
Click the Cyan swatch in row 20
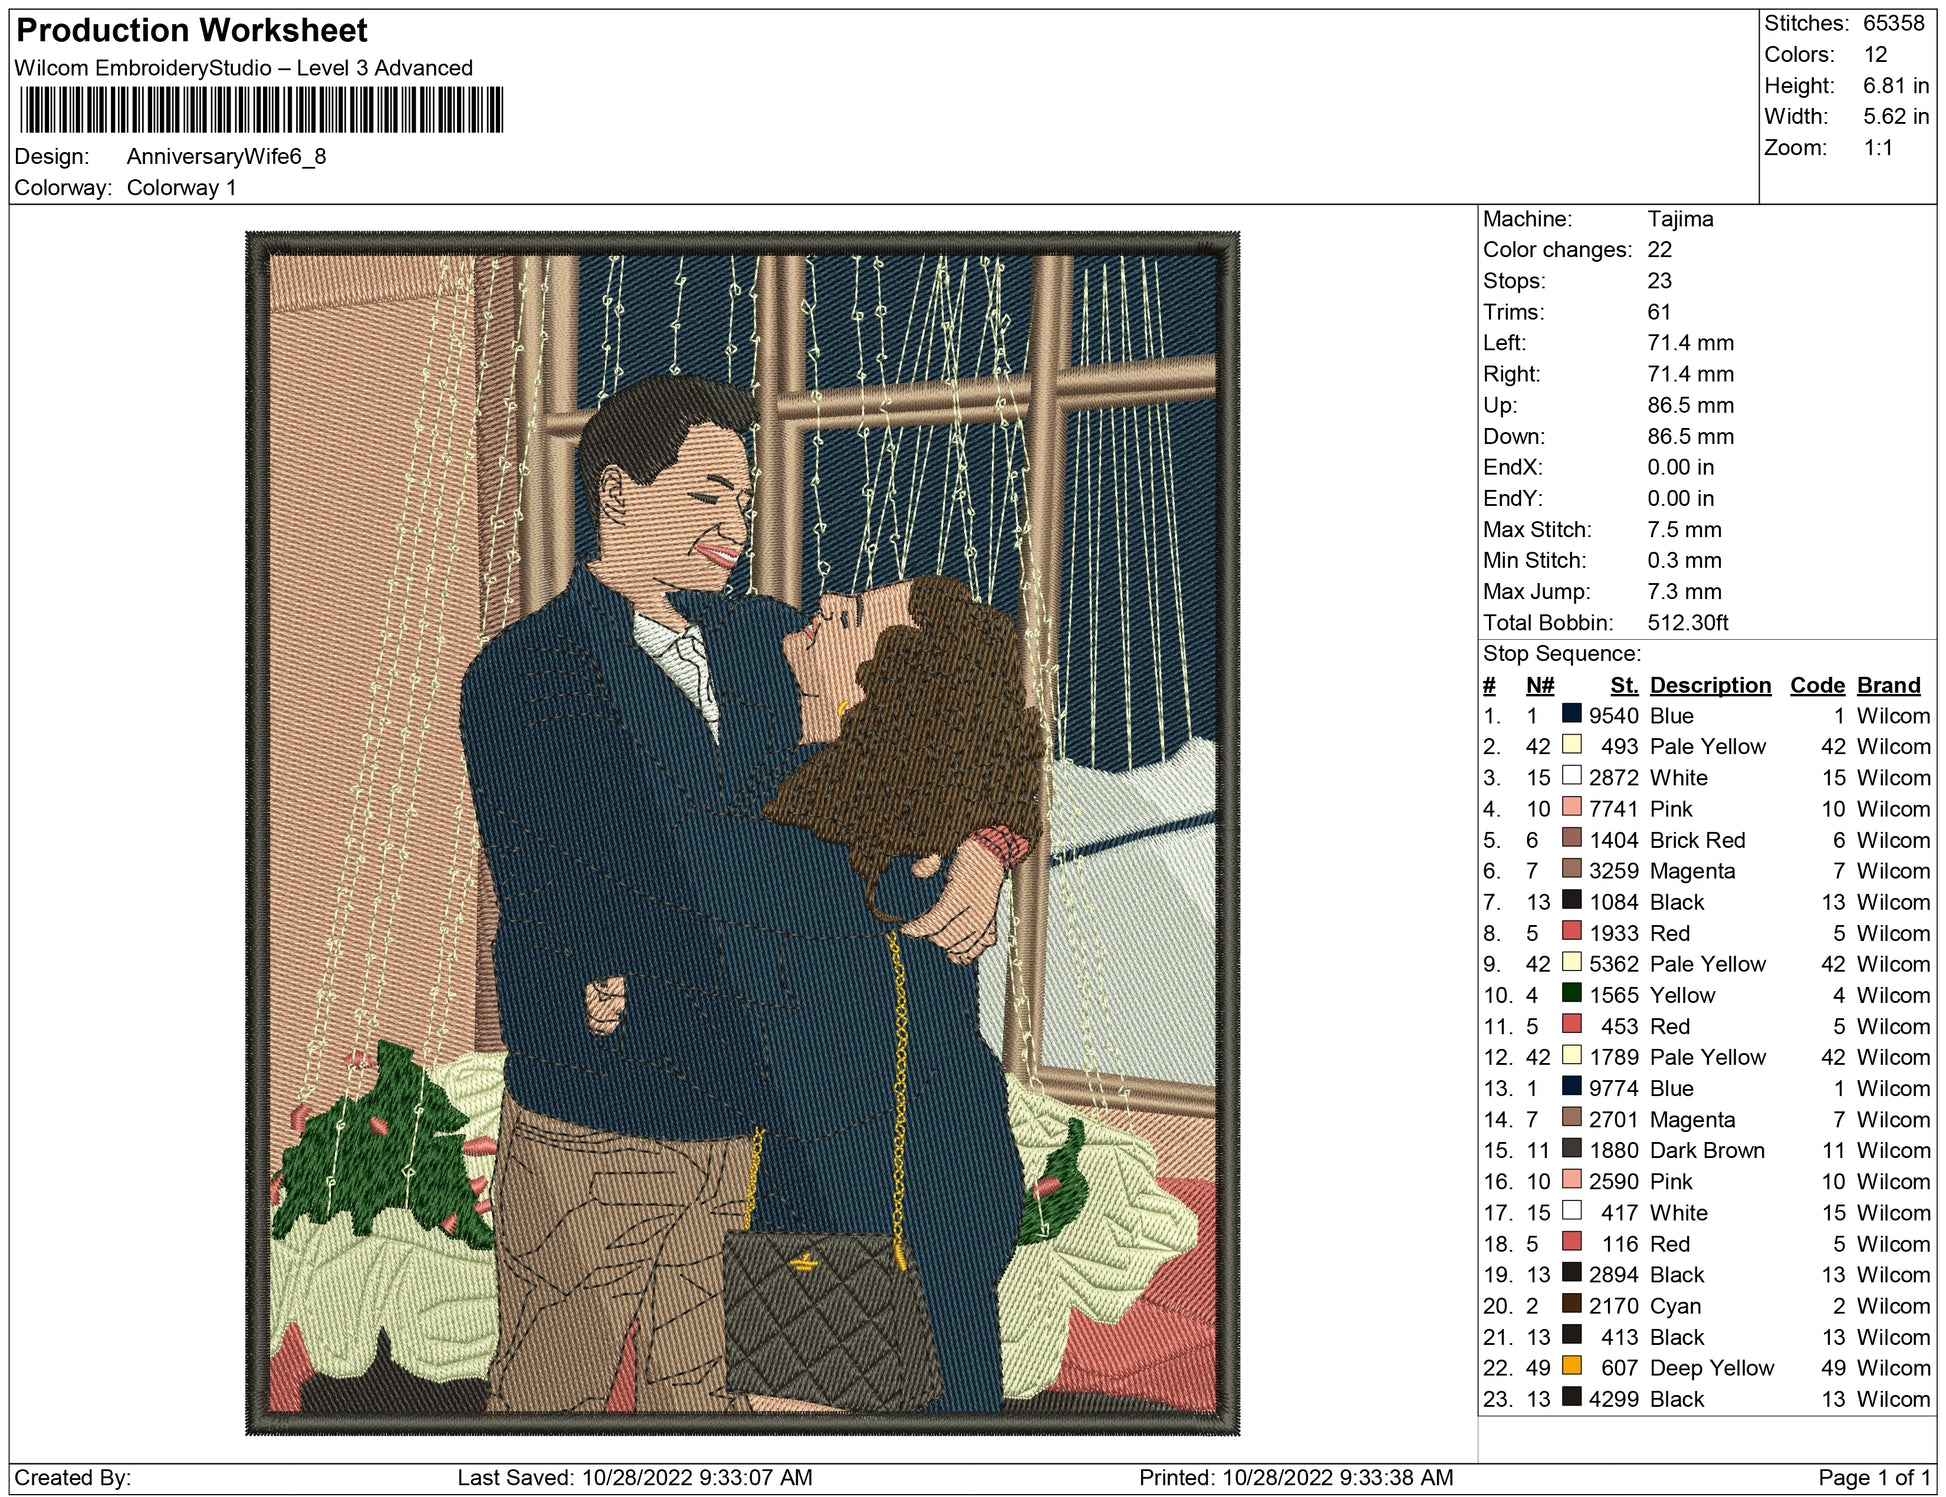(1571, 1304)
